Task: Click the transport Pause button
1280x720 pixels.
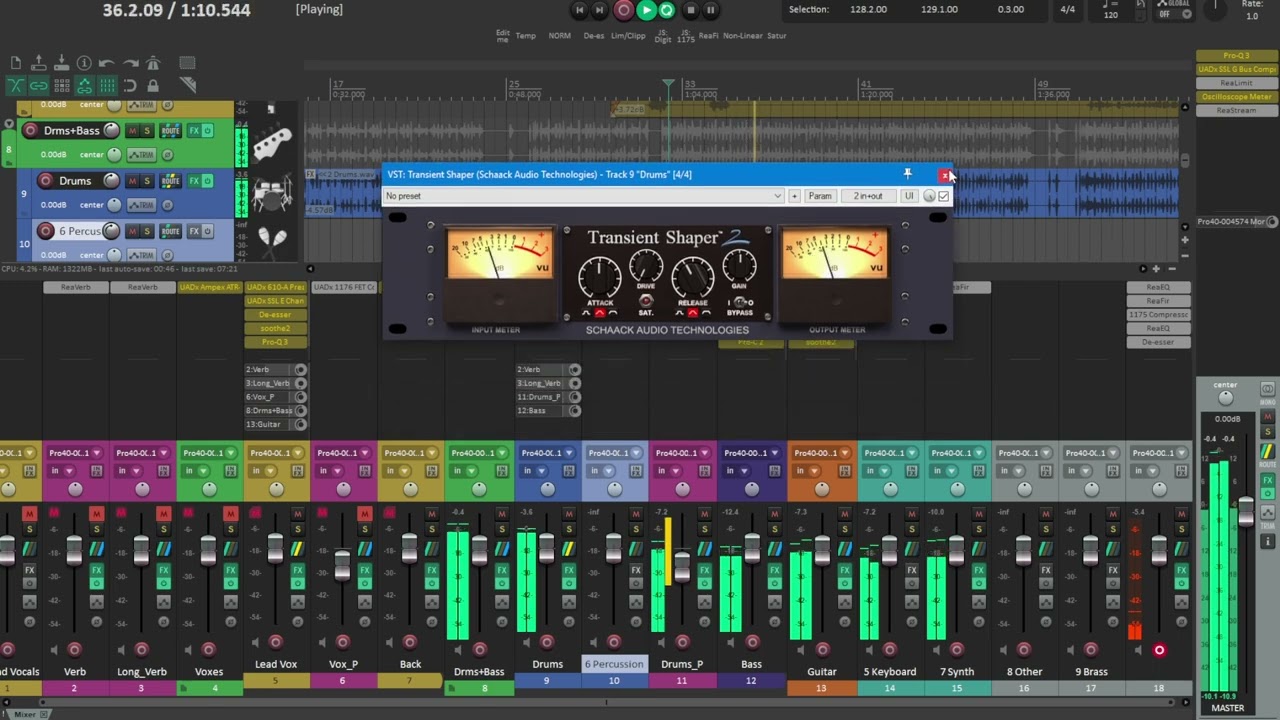Action: (711, 10)
